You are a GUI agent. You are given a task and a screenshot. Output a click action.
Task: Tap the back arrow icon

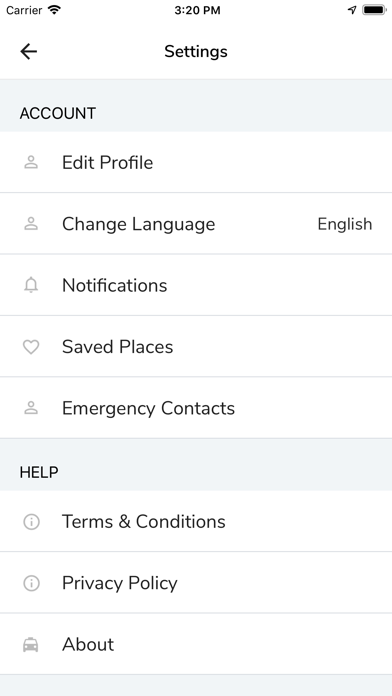tap(28, 51)
